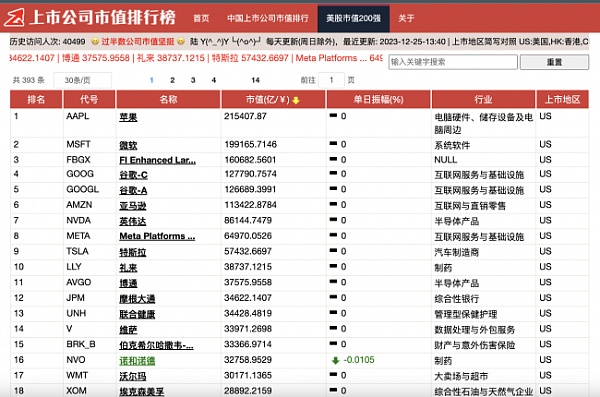Click the green down arrow for NVO row

[336, 360]
